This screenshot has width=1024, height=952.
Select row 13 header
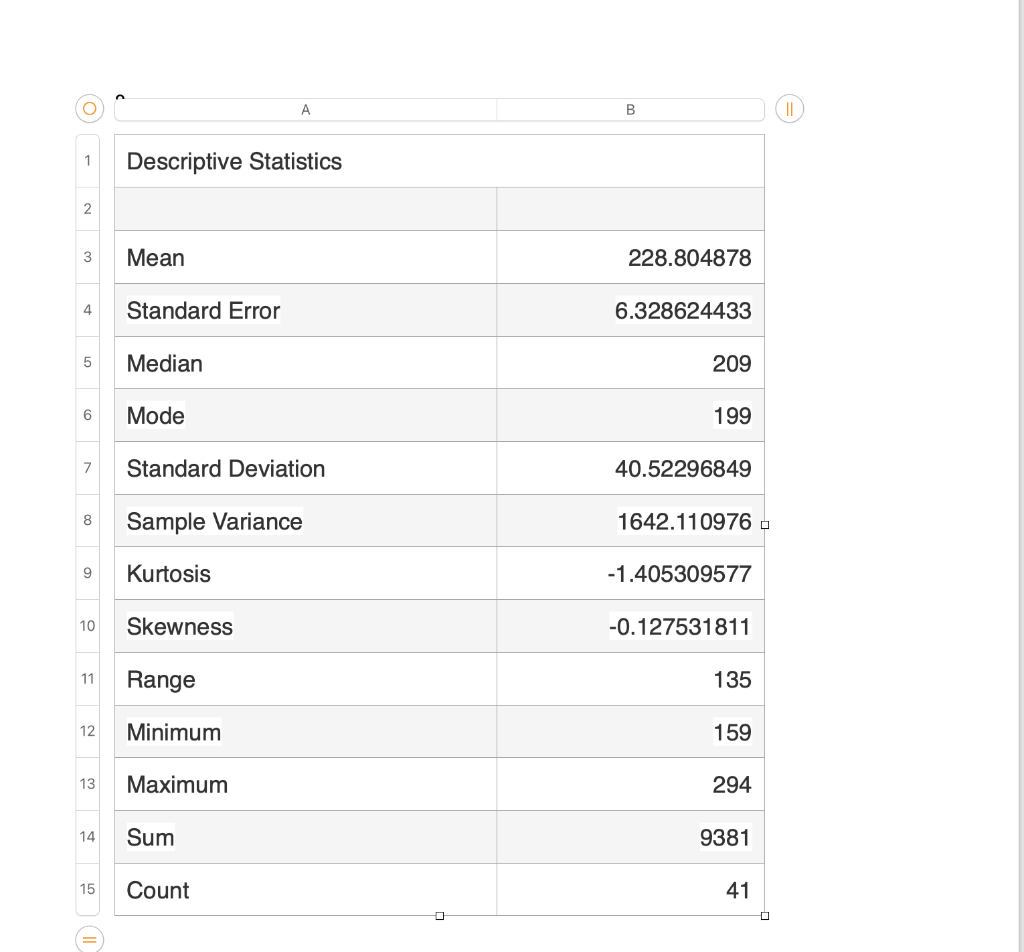[x=88, y=784]
